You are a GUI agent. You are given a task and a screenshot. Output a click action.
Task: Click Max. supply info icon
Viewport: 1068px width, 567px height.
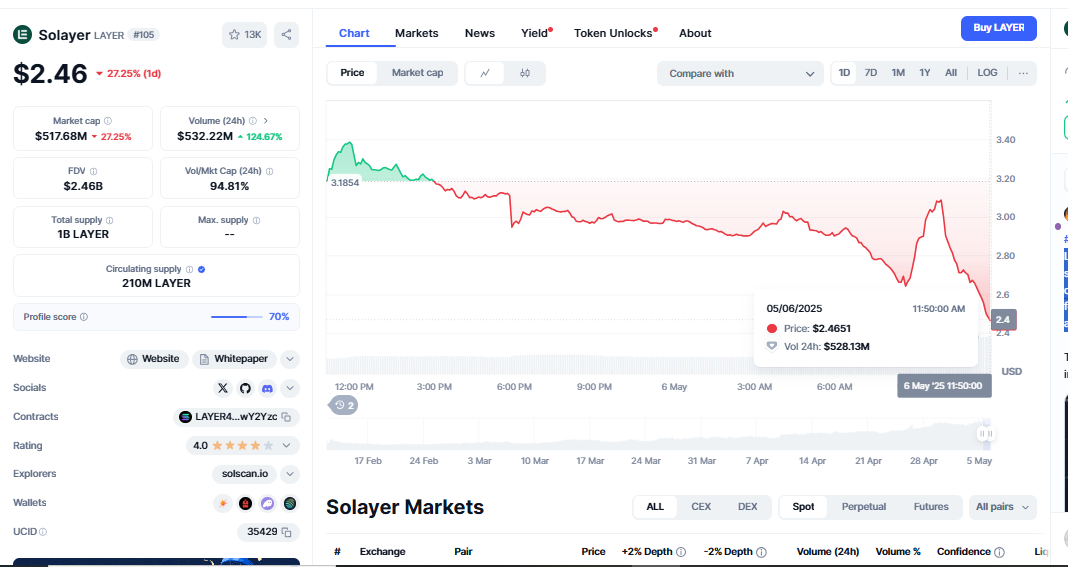pyautogui.click(x=257, y=220)
